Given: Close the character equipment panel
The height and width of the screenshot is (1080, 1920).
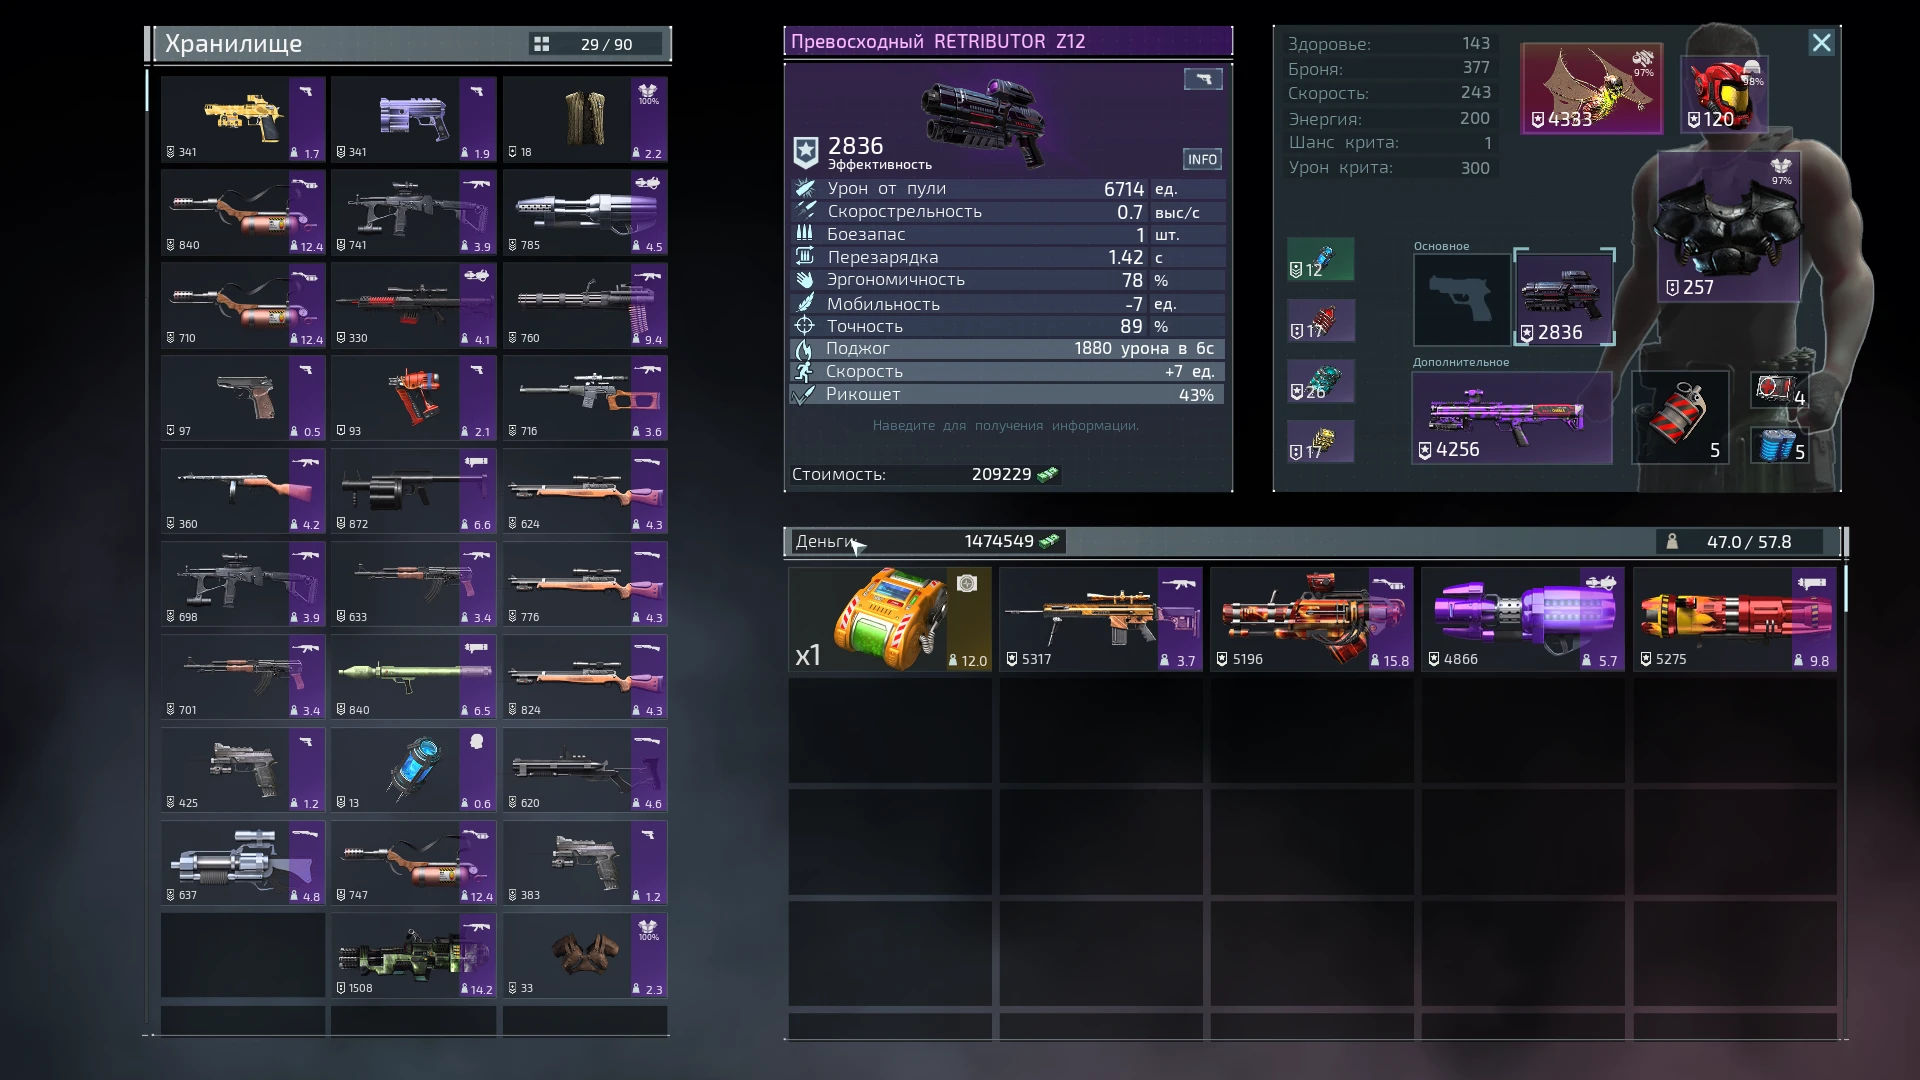Looking at the screenshot, I should tap(1821, 43).
